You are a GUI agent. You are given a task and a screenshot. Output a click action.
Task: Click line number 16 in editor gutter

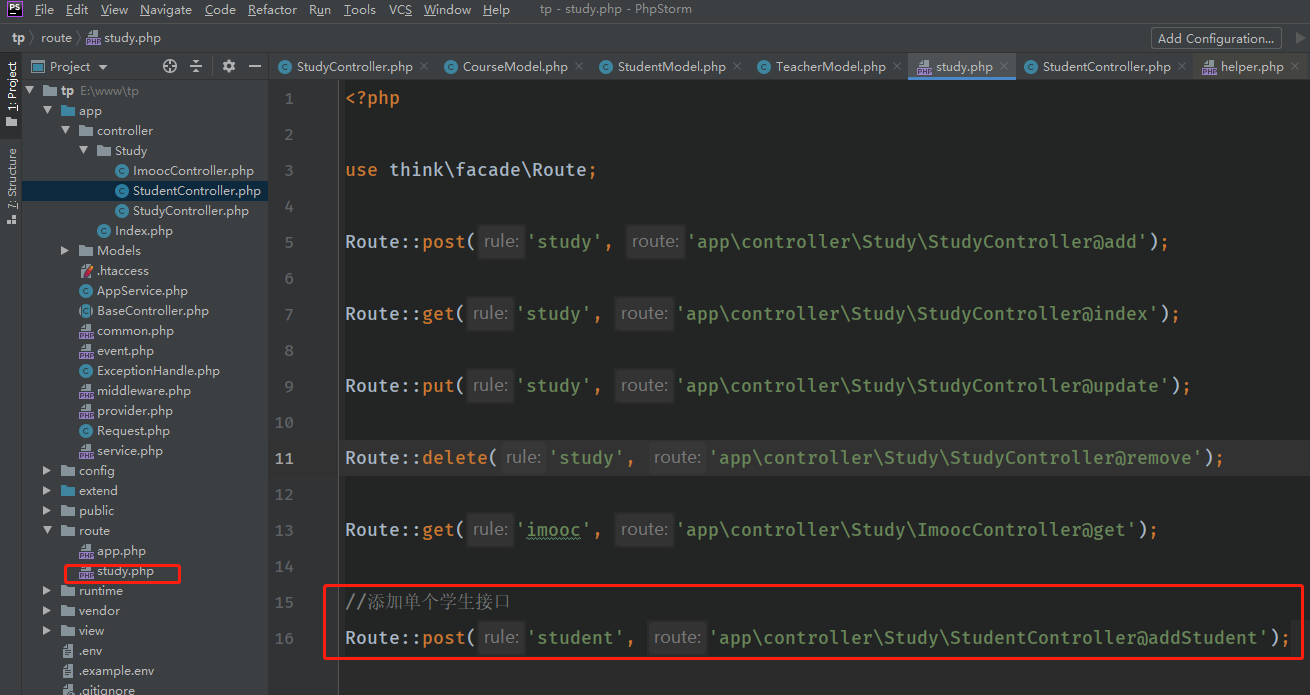point(284,638)
